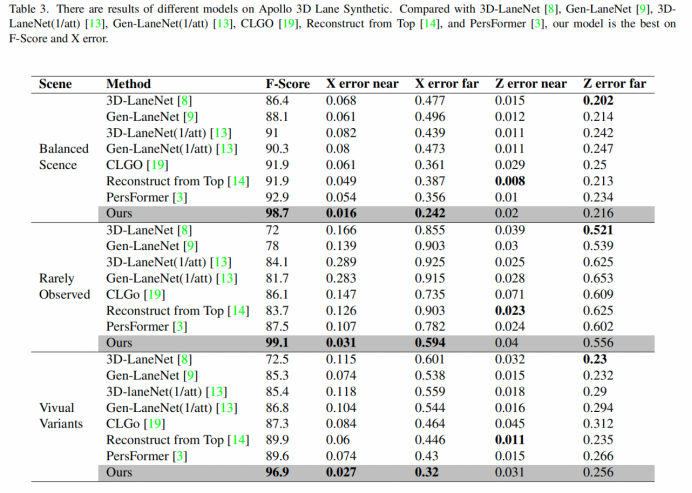
Task: Select the X error near column header
Action: pos(360,84)
